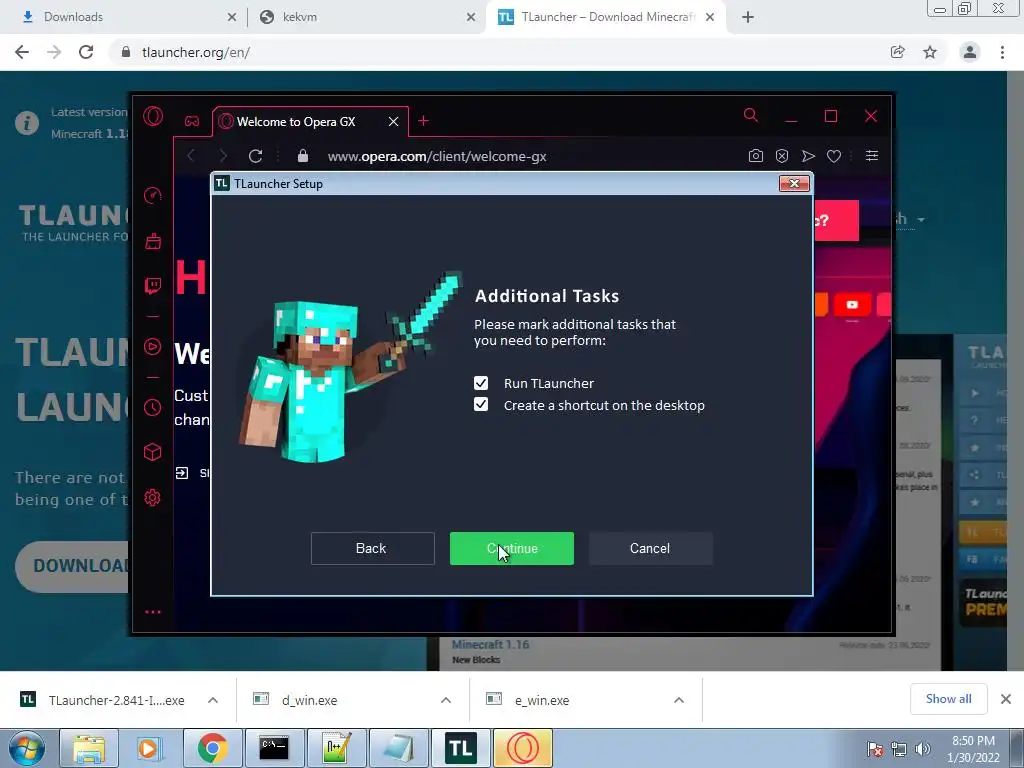
Task: Take snapshot with Opera camera icon
Action: [756, 156]
